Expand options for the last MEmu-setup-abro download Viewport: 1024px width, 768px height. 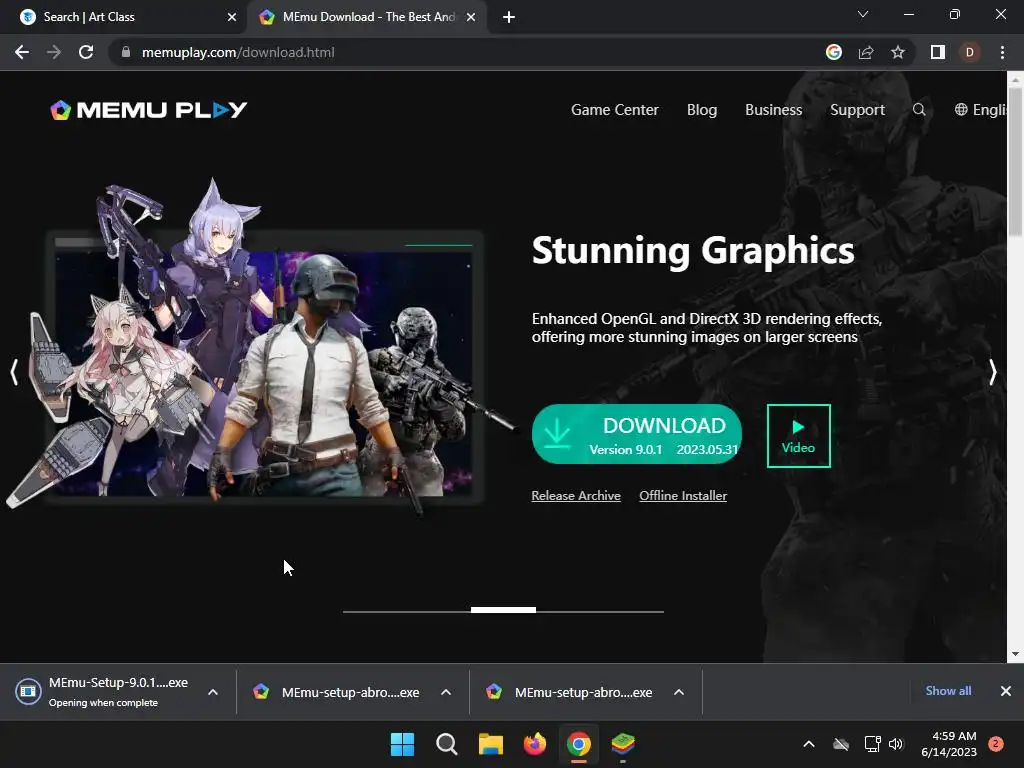[x=679, y=692]
